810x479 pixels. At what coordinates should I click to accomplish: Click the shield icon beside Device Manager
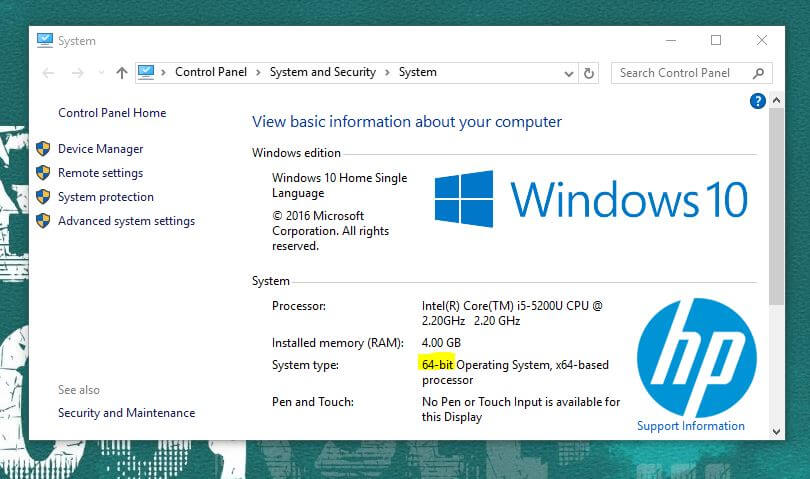(43, 149)
